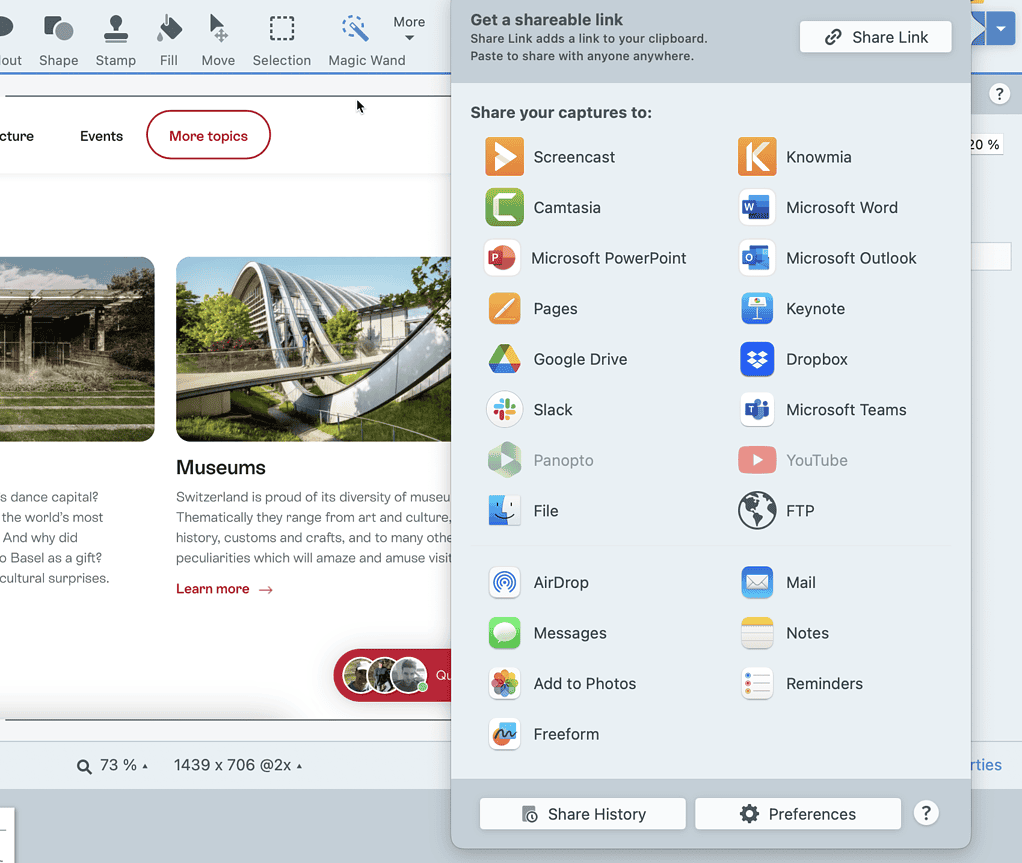1022x863 pixels.
Task: Select the Move tool
Action: pyautogui.click(x=218, y=38)
